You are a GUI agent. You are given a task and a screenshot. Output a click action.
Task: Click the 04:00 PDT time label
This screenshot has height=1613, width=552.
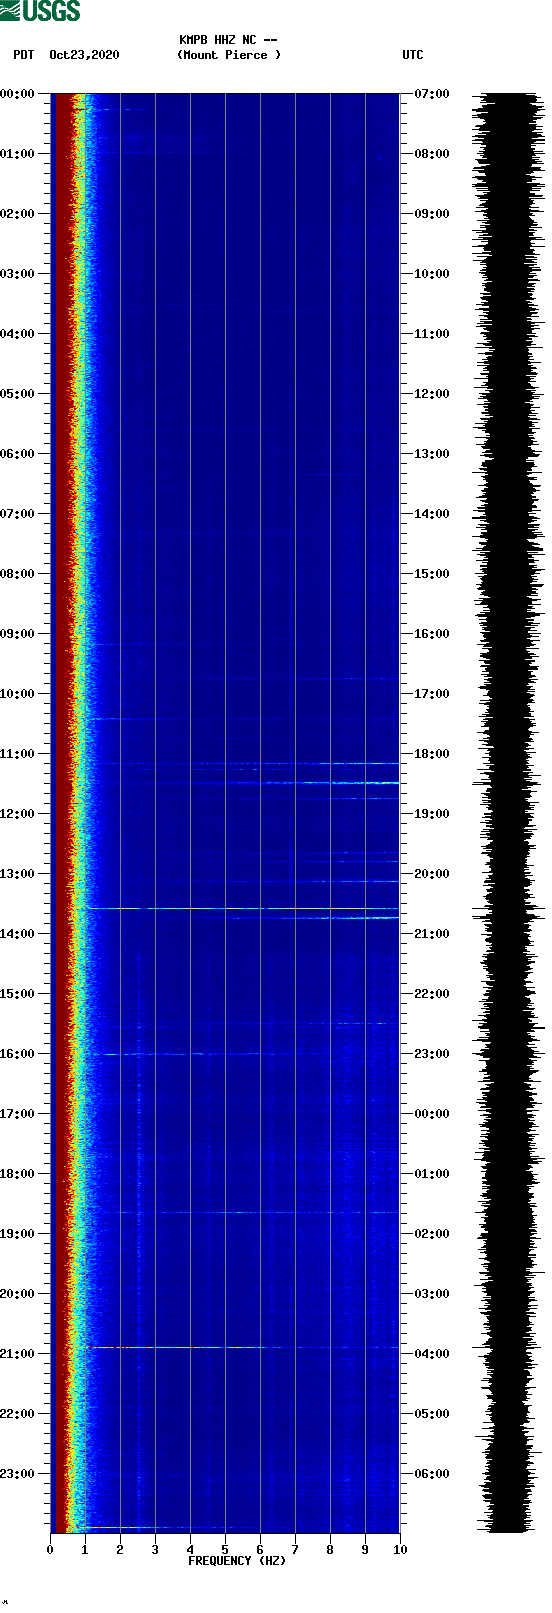[x=17, y=334]
